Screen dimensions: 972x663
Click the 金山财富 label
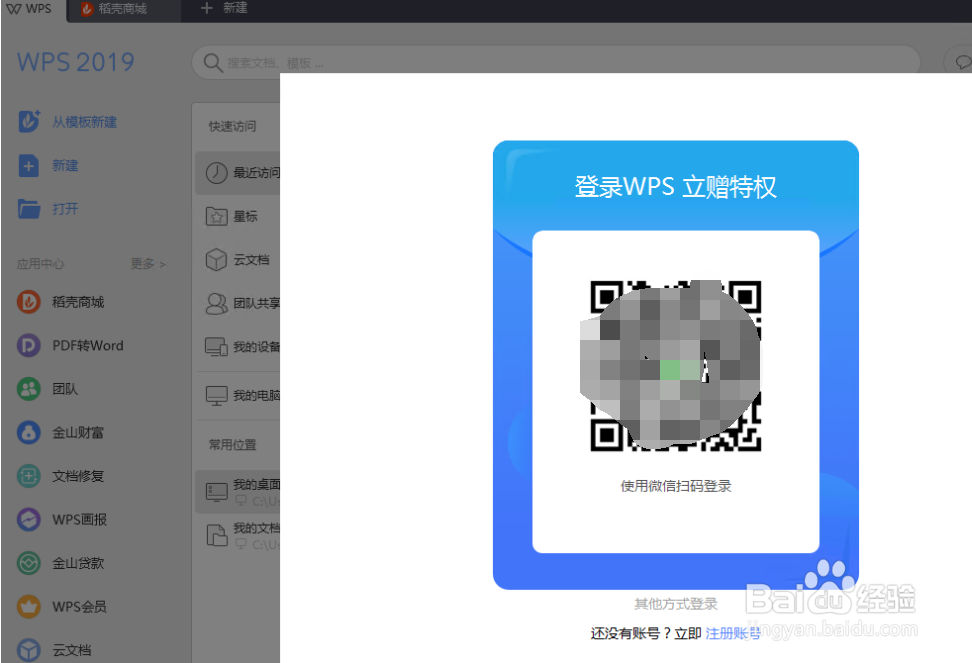(x=78, y=432)
